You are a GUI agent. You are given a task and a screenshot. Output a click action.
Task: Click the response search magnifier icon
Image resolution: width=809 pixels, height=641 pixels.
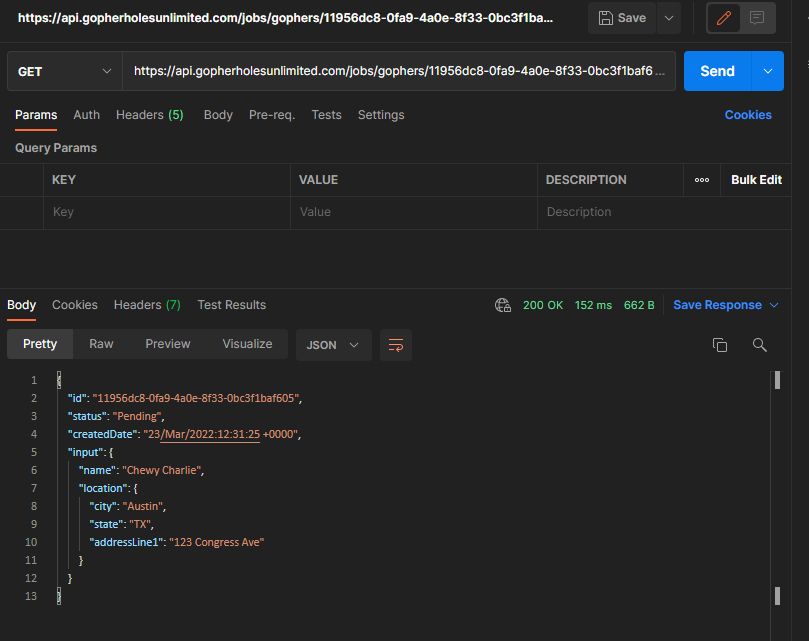pos(759,344)
